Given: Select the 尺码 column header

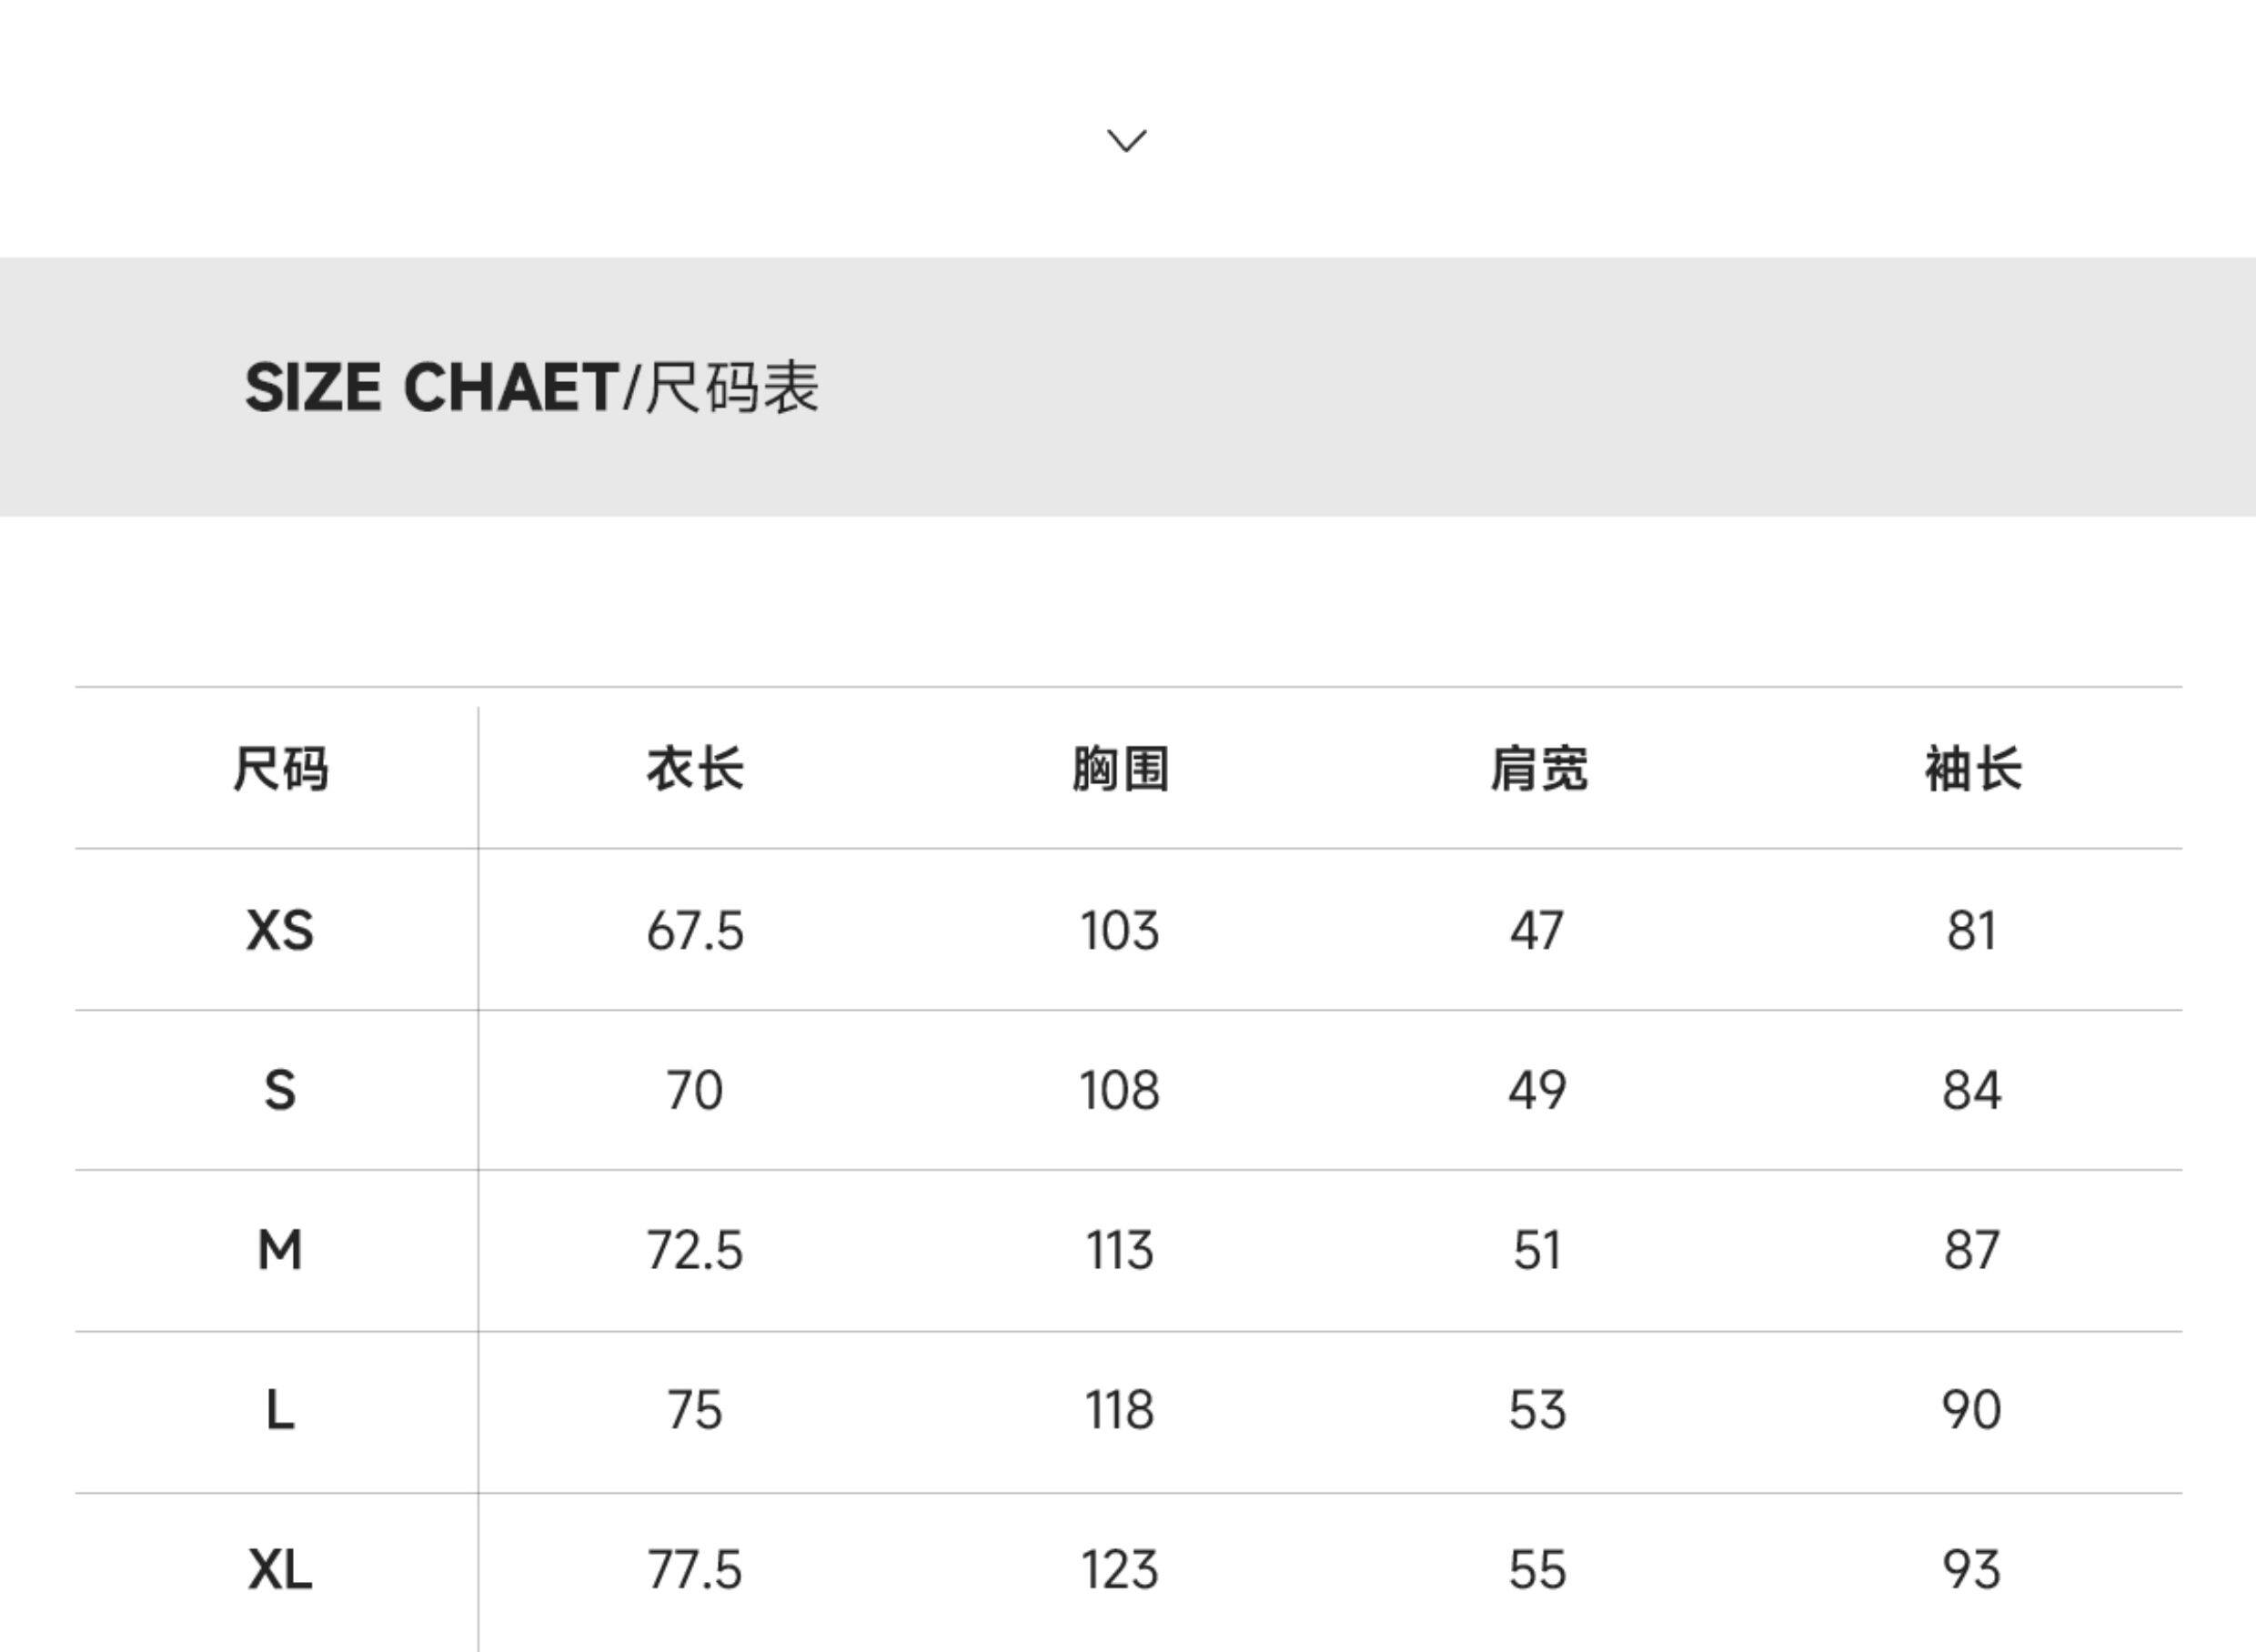Looking at the screenshot, I should coord(280,769).
